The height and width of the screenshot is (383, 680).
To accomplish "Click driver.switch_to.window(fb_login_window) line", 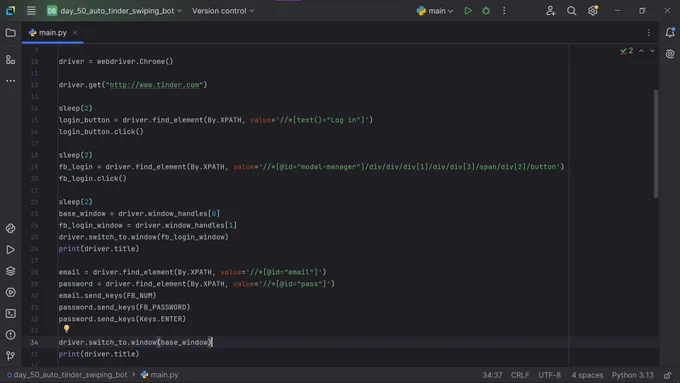I will 144,237.
